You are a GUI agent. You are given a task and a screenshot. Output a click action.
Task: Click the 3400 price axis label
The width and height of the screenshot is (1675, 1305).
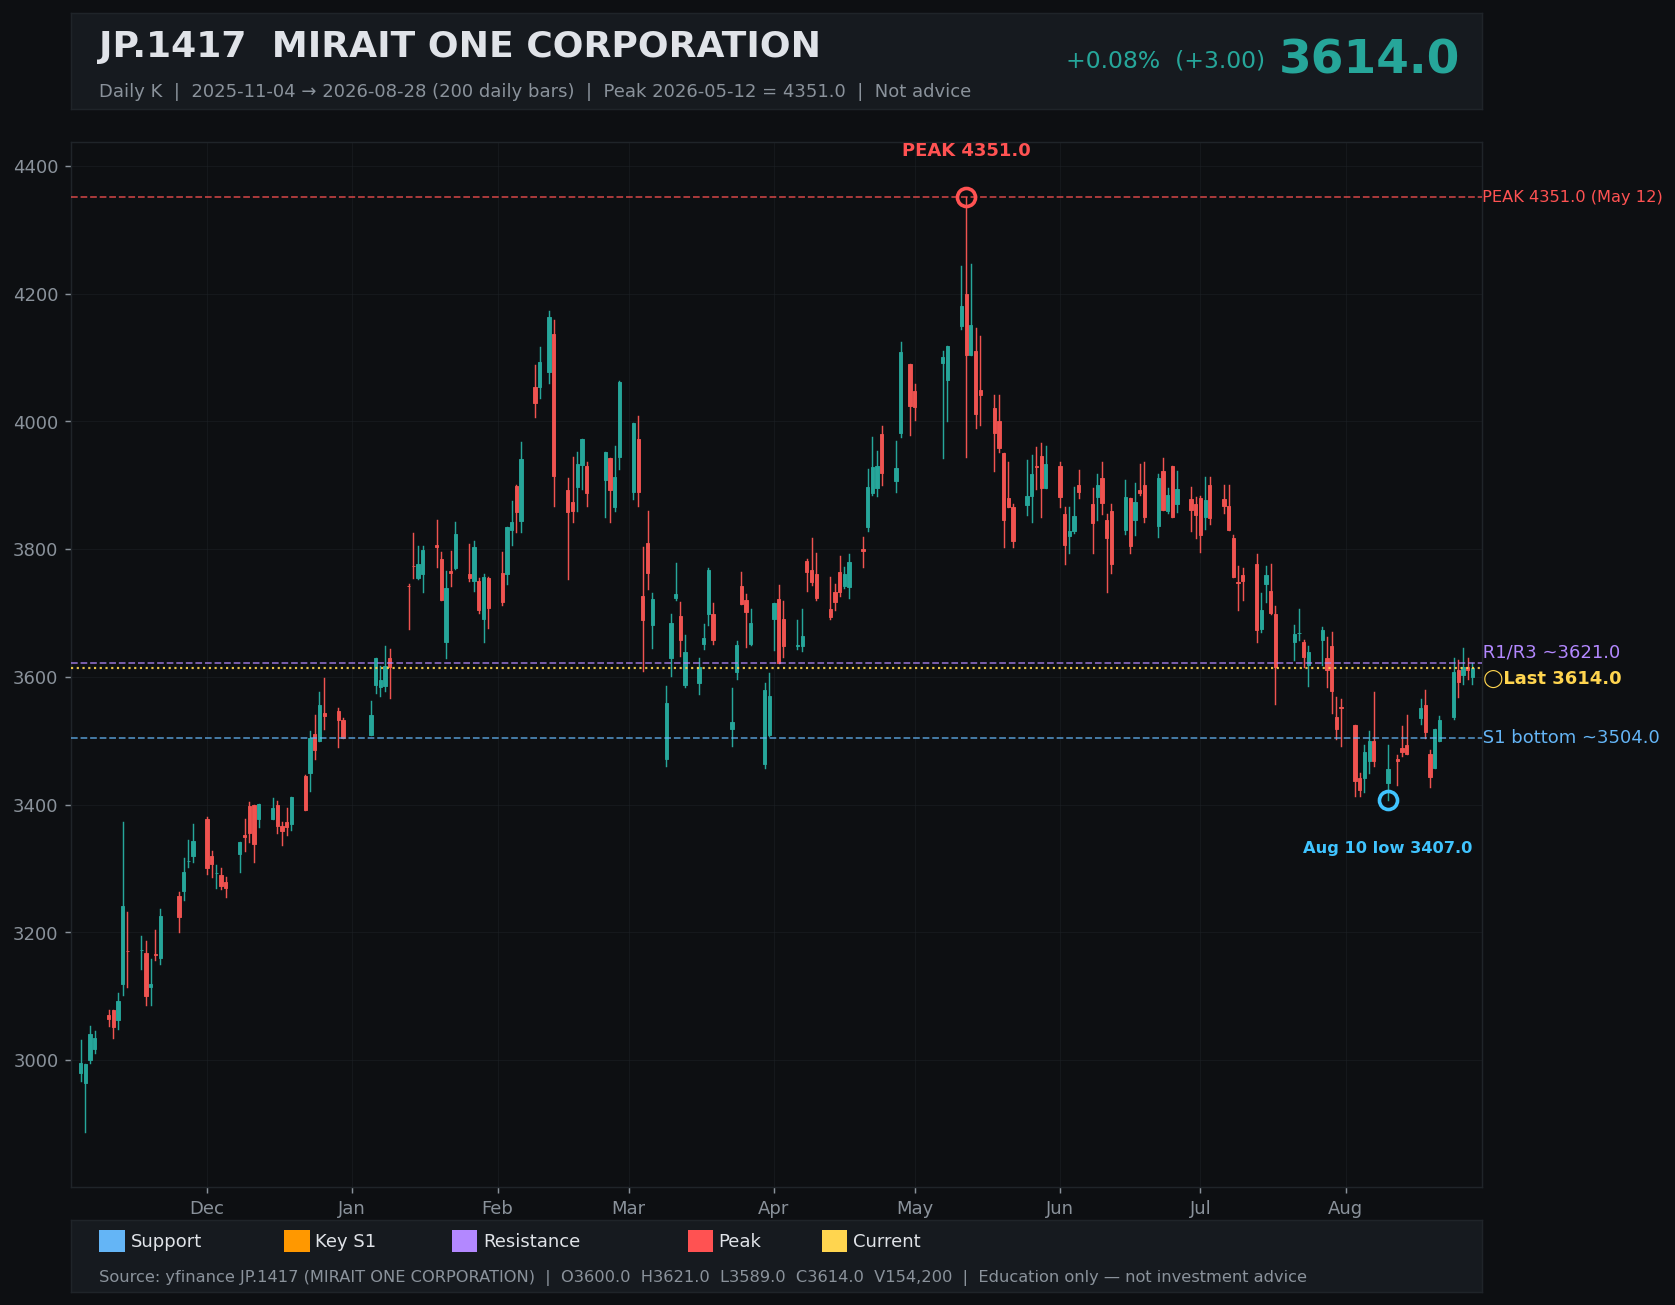(37, 806)
